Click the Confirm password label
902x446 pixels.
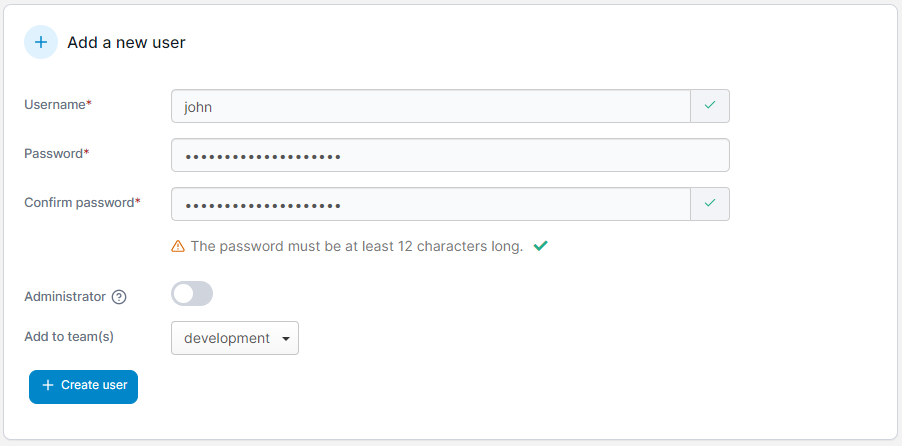(79, 202)
